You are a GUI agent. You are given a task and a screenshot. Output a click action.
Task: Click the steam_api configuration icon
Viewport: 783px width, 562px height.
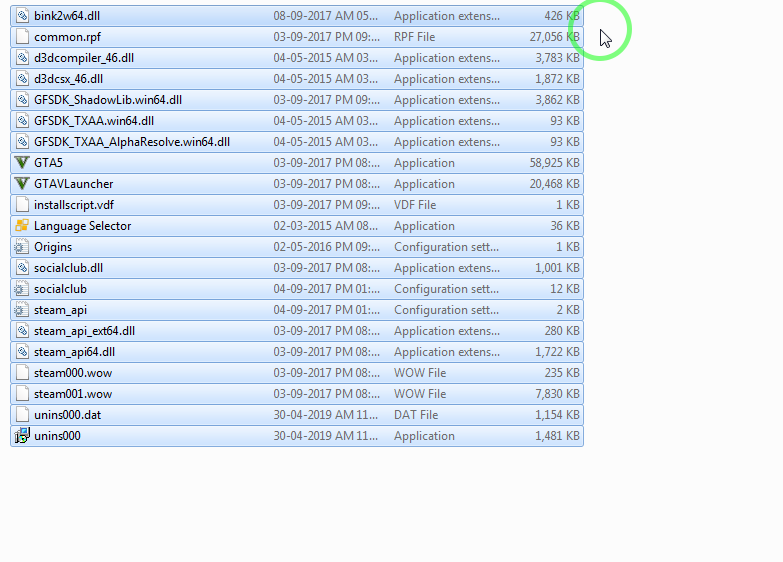[x=22, y=310]
